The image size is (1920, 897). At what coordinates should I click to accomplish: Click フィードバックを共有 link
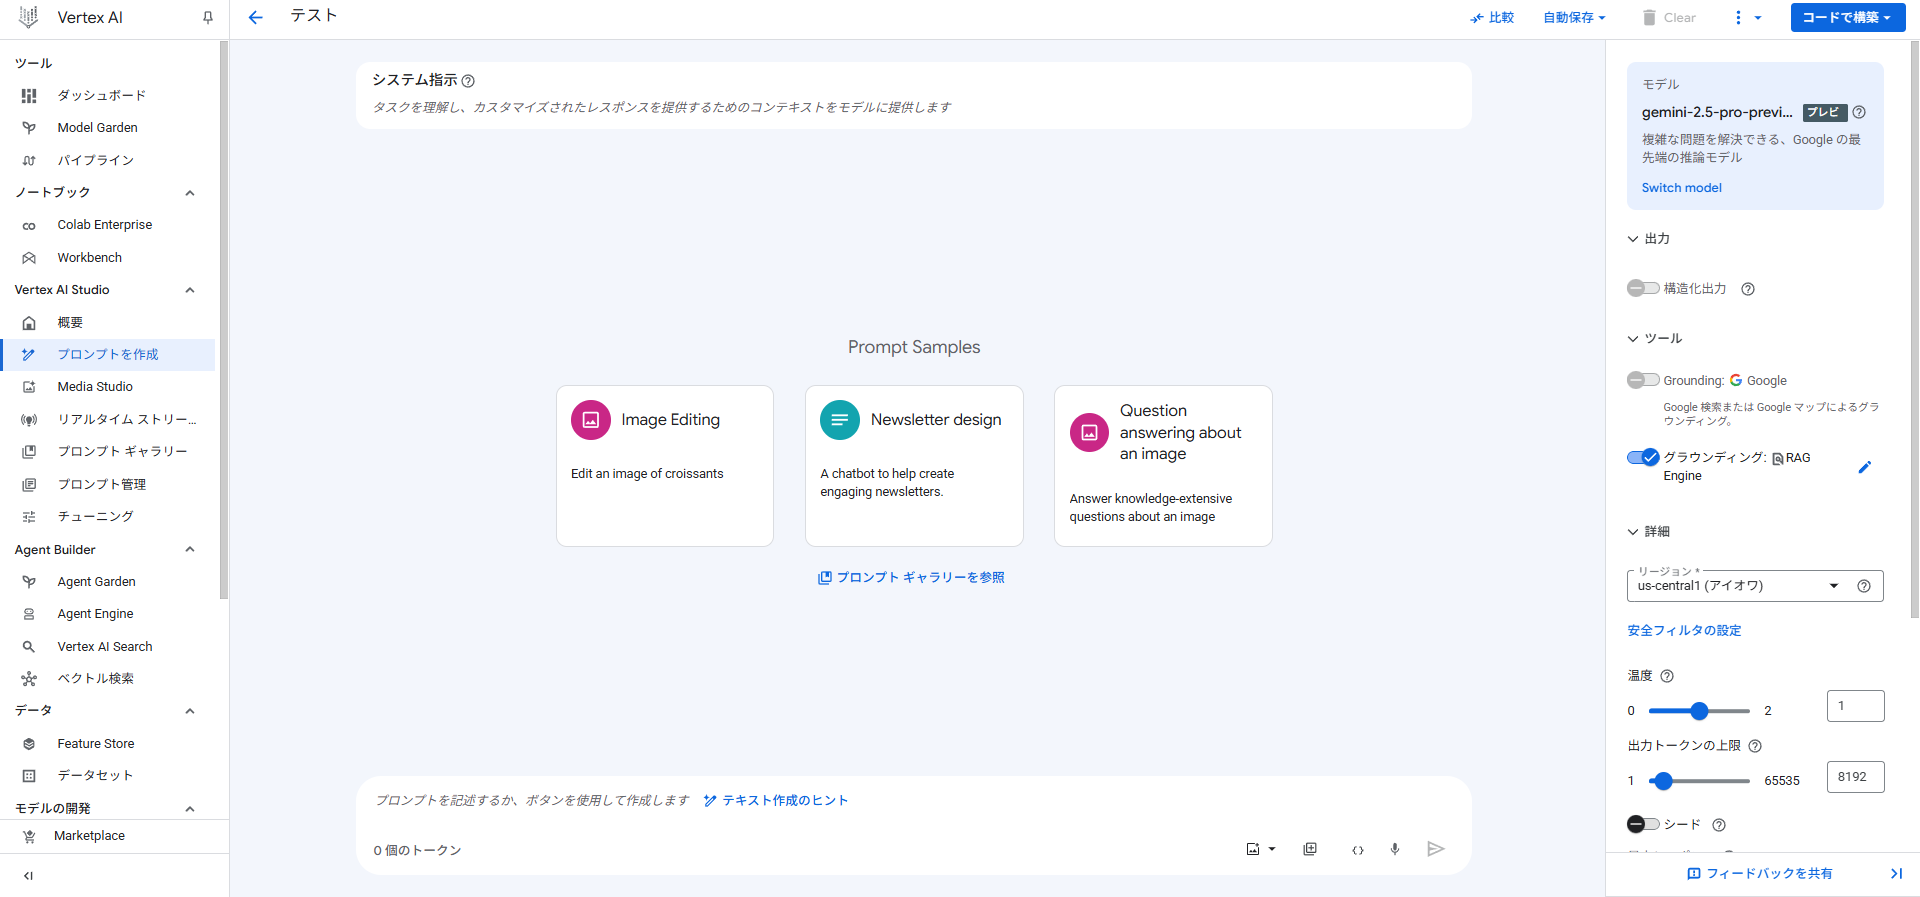[x=1760, y=874]
